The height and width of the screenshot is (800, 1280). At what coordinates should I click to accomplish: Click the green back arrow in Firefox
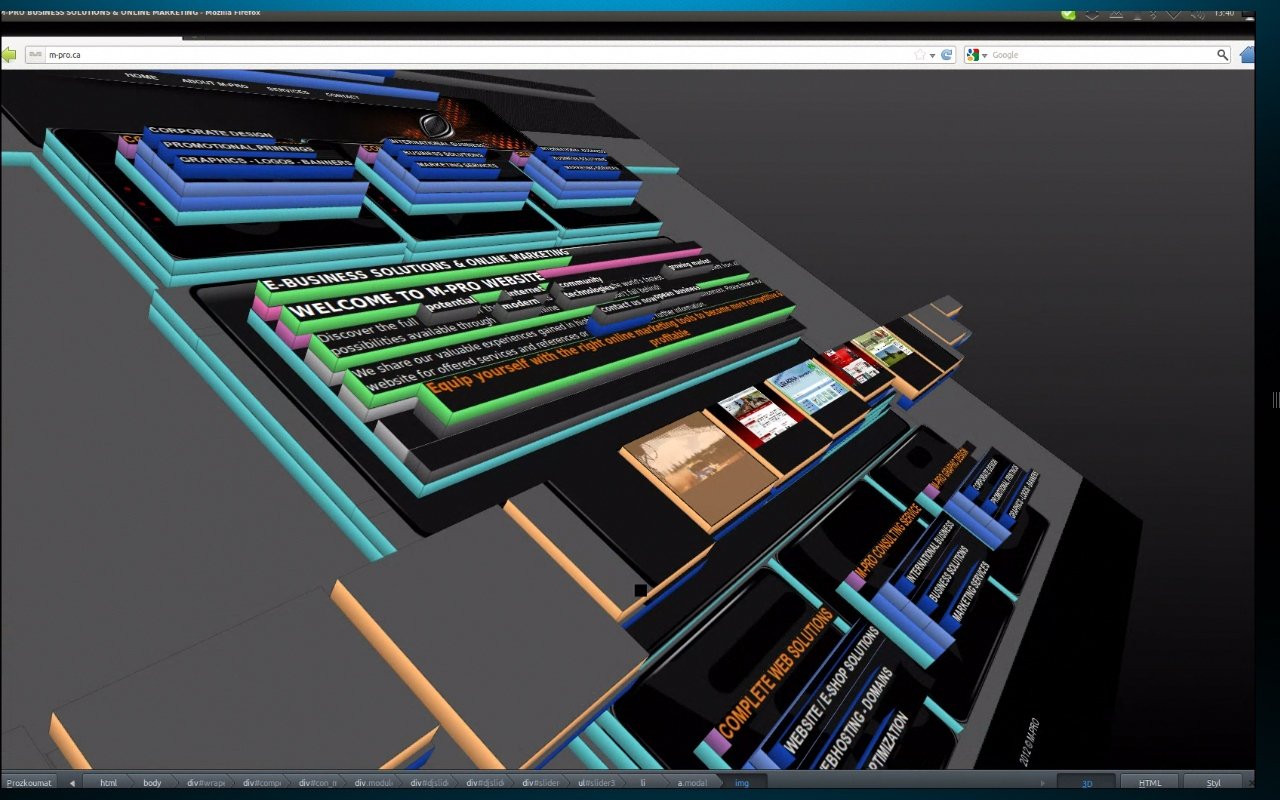click(x=9, y=54)
